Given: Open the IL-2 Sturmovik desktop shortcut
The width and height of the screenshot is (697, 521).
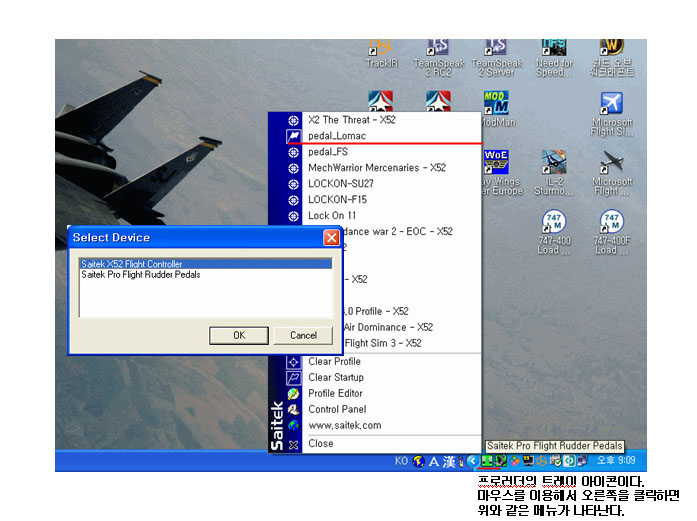Looking at the screenshot, I should 554,173.
